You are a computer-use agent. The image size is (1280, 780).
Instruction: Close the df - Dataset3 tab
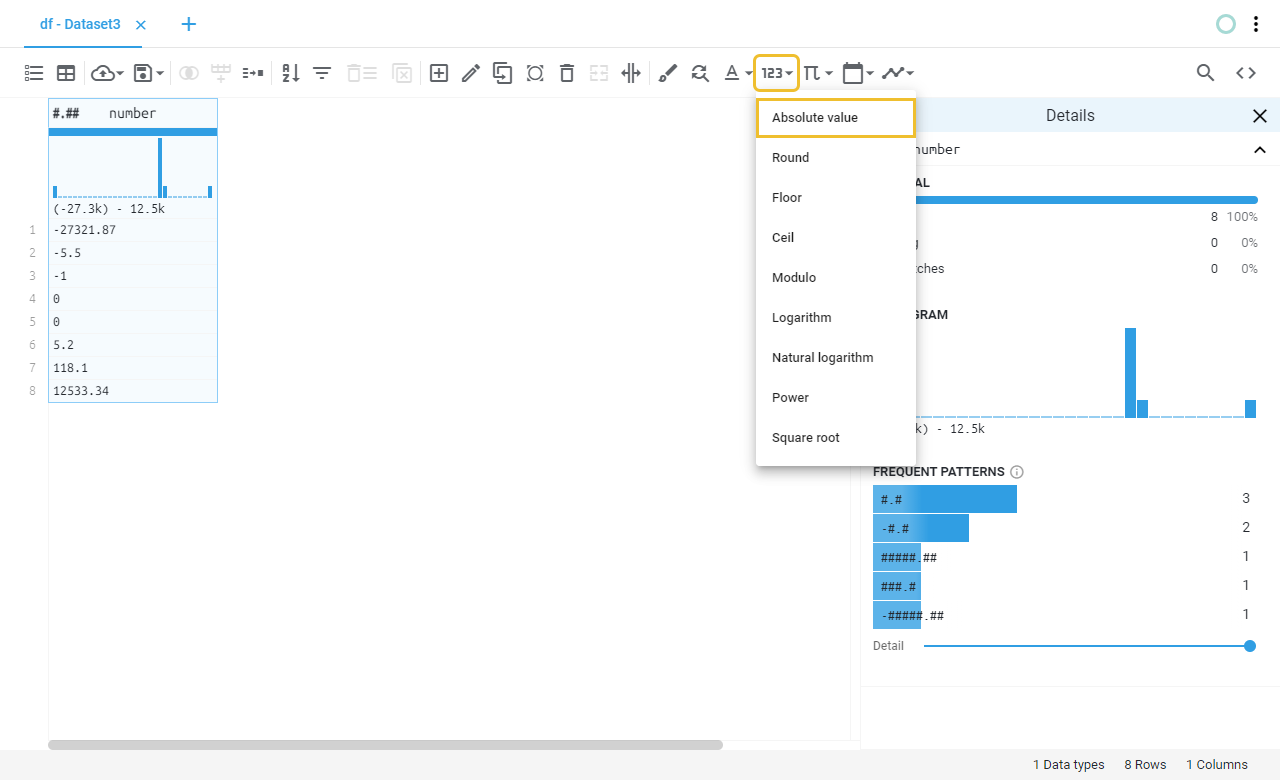pyautogui.click(x=141, y=24)
